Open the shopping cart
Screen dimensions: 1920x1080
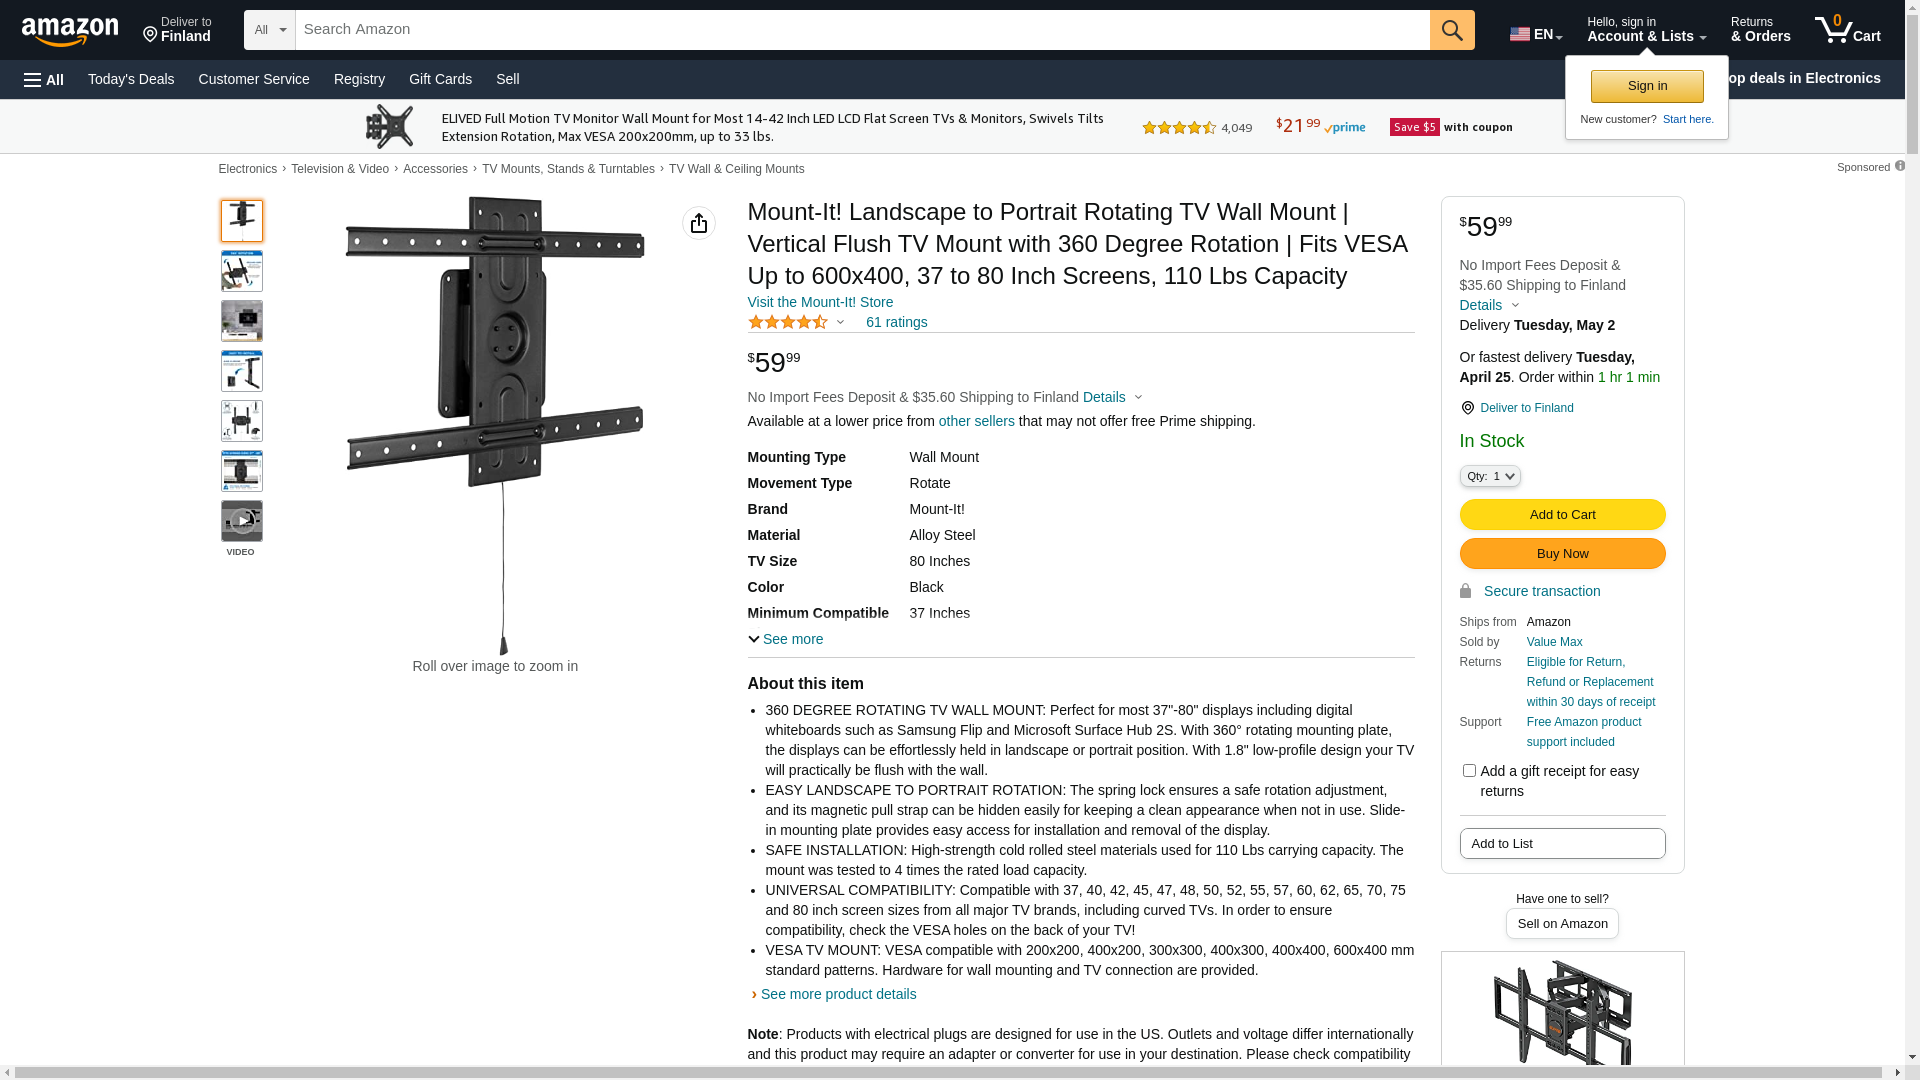pos(1848,30)
